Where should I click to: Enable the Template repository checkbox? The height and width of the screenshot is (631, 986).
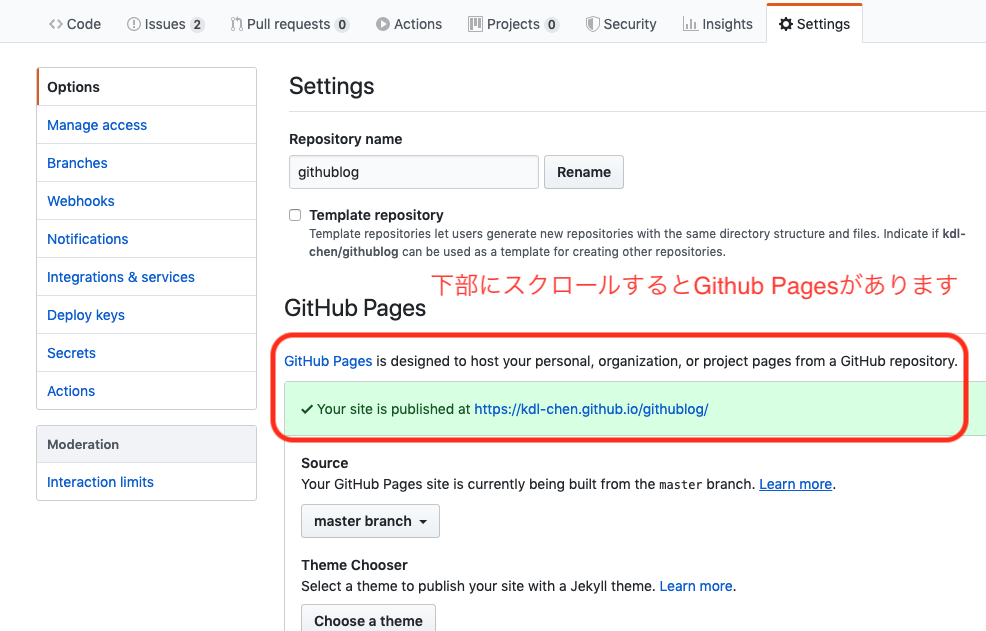click(295, 215)
